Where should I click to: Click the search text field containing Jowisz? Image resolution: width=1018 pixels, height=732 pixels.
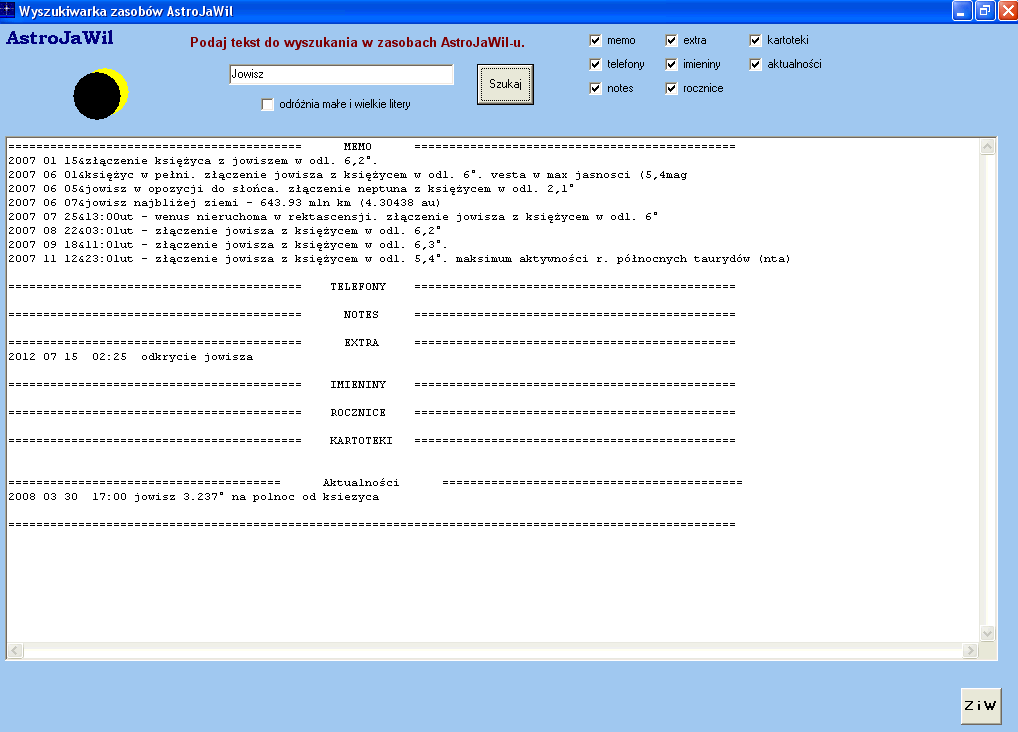pyautogui.click(x=341, y=74)
